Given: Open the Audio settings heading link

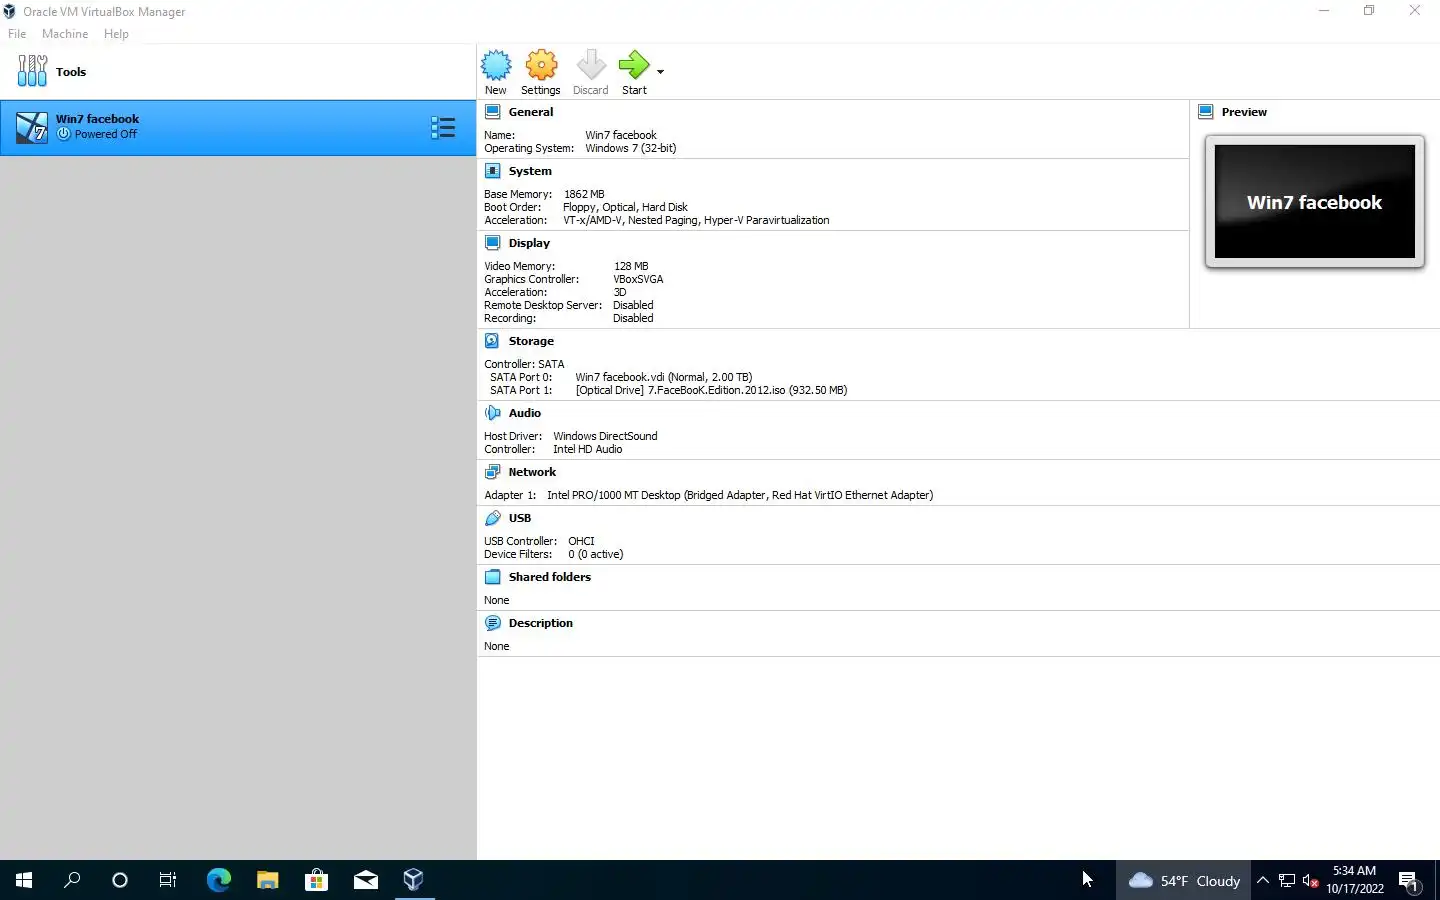Looking at the screenshot, I should [x=525, y=413].
